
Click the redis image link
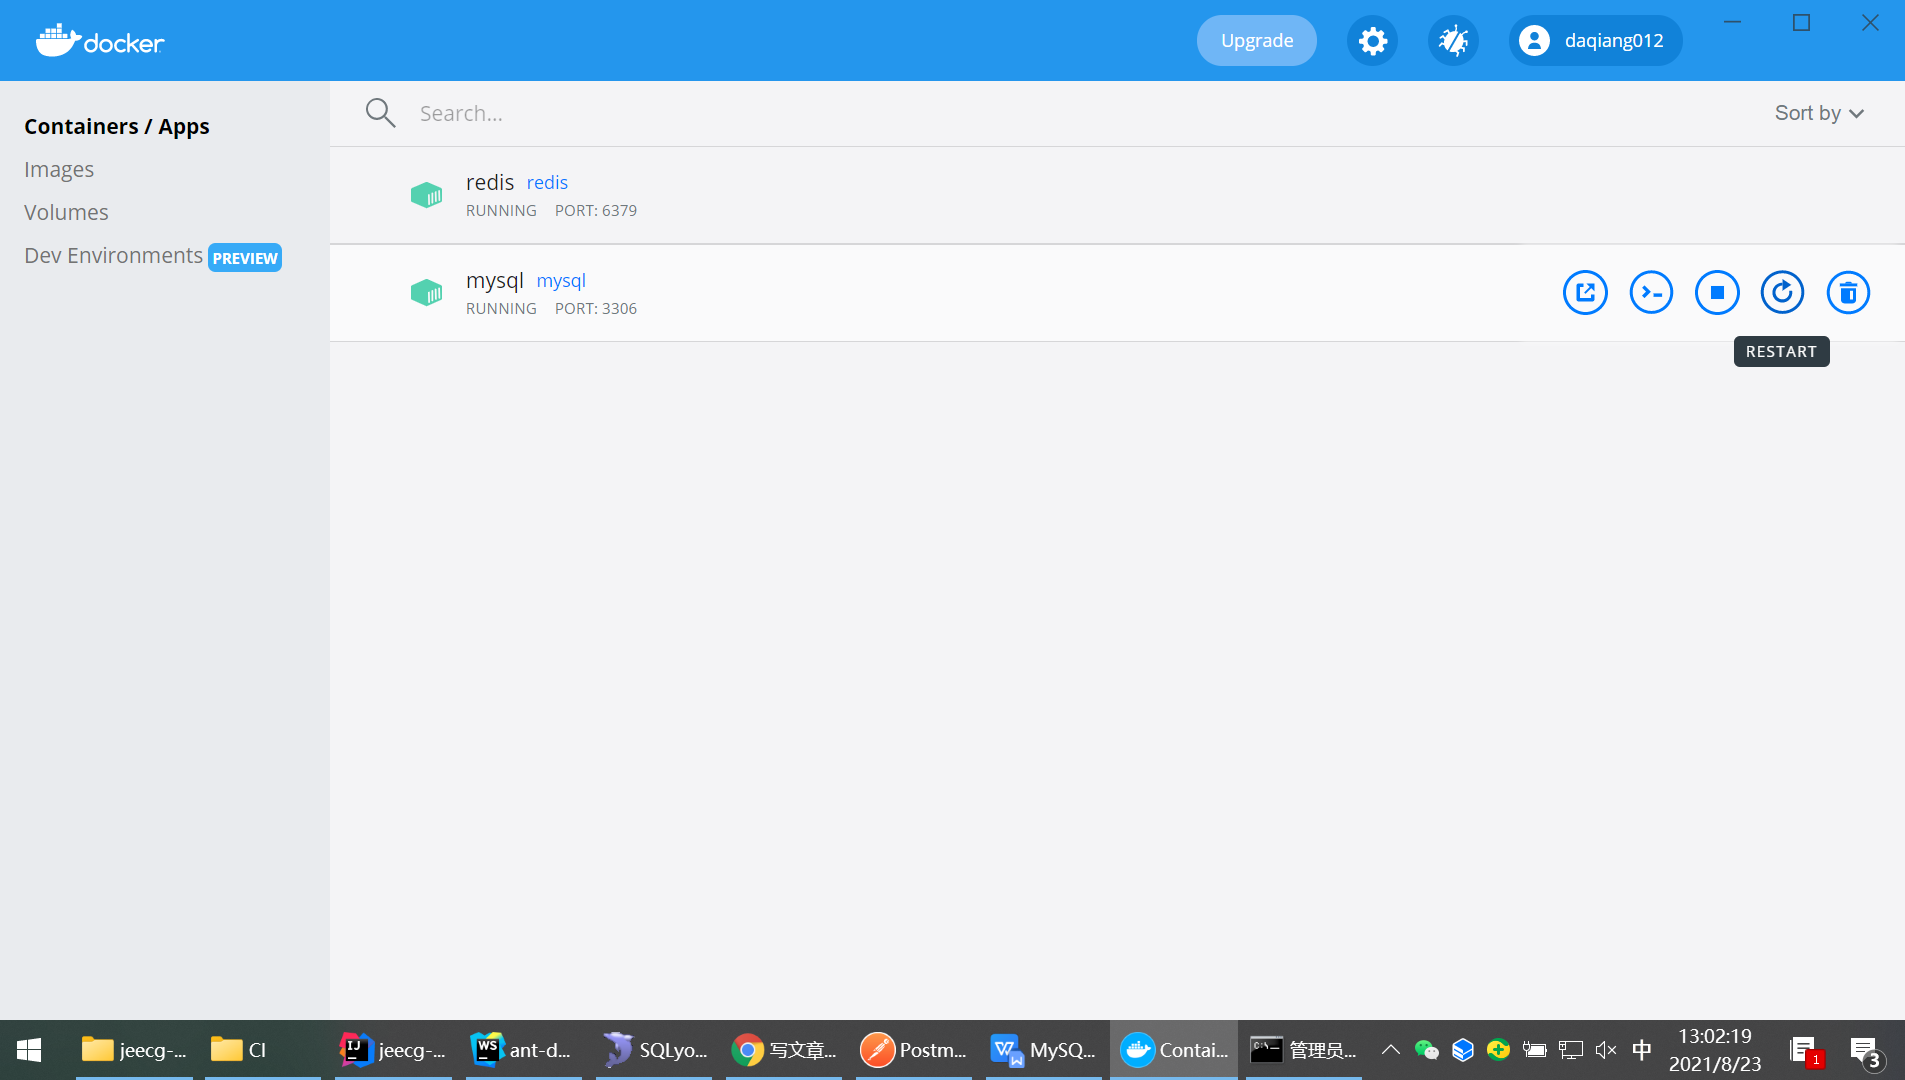point(547,183)
